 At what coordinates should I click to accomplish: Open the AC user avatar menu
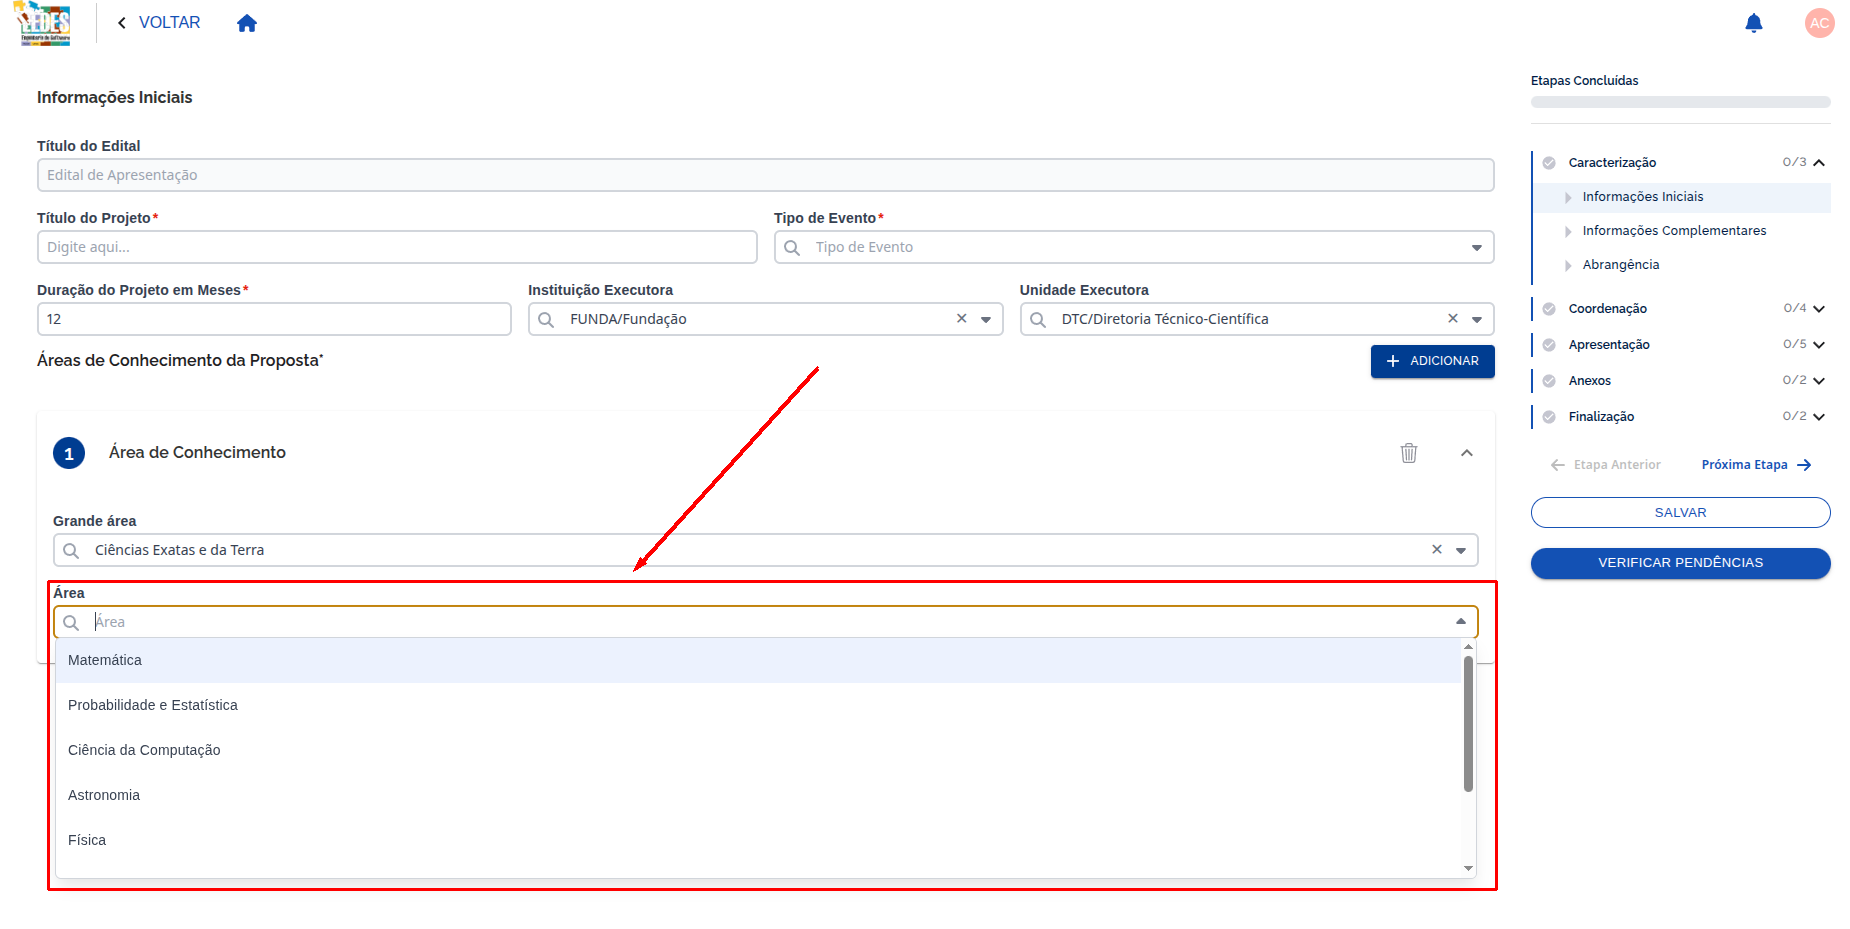click(1819, 23)
